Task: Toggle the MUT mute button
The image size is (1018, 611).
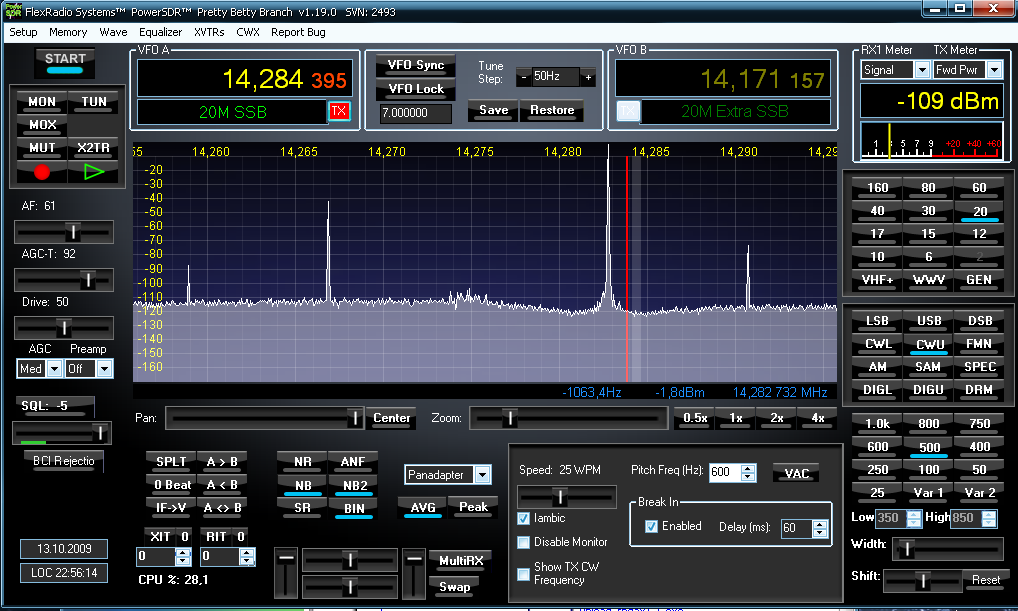Action: click(42, 148)
